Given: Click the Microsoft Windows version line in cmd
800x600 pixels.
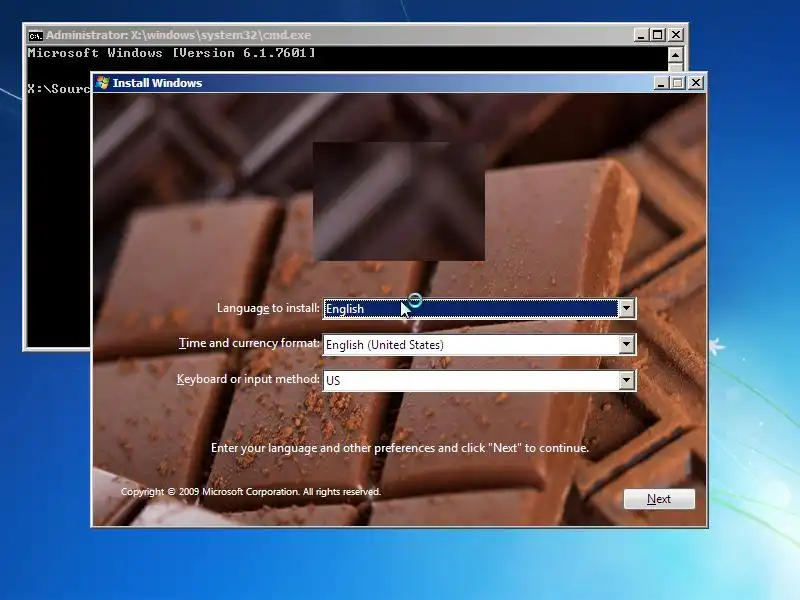Looking at the screenshot, I should [x=171, y=53].
